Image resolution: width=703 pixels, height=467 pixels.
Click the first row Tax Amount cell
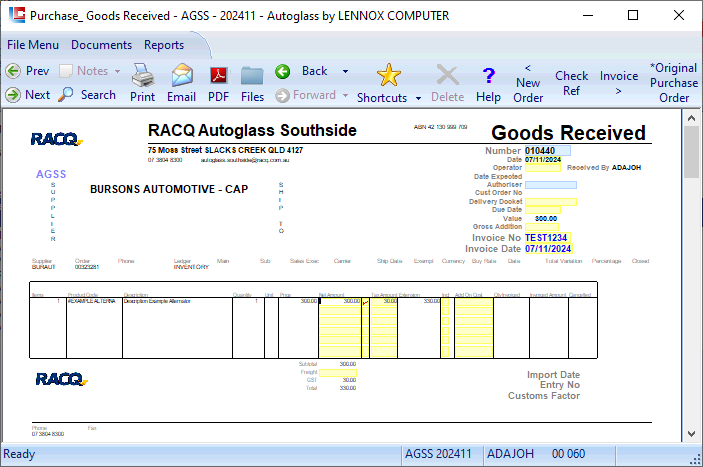point(384,301)
